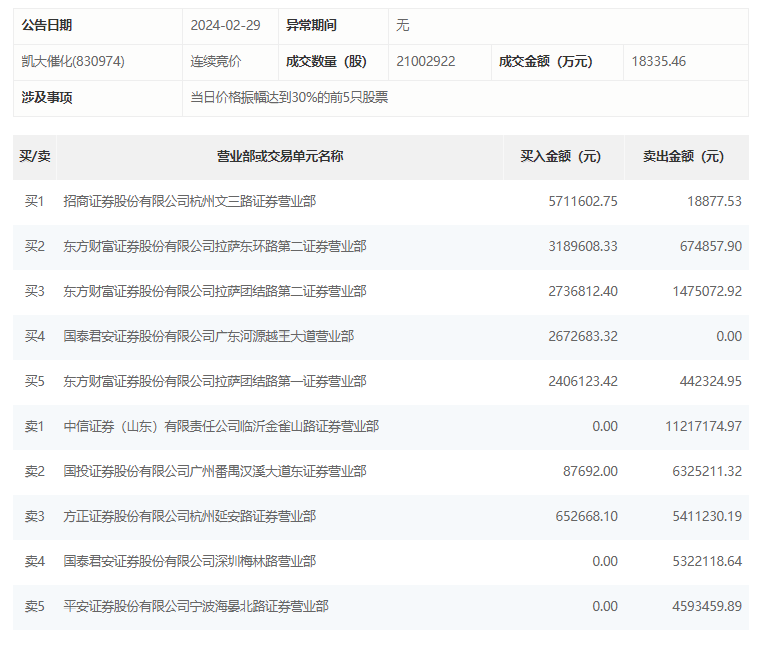This screenshot has height=646, width=760.
Task: Click the announcement date value 2024-02-29
Action: pyautogui.click(x=225, y=25)
